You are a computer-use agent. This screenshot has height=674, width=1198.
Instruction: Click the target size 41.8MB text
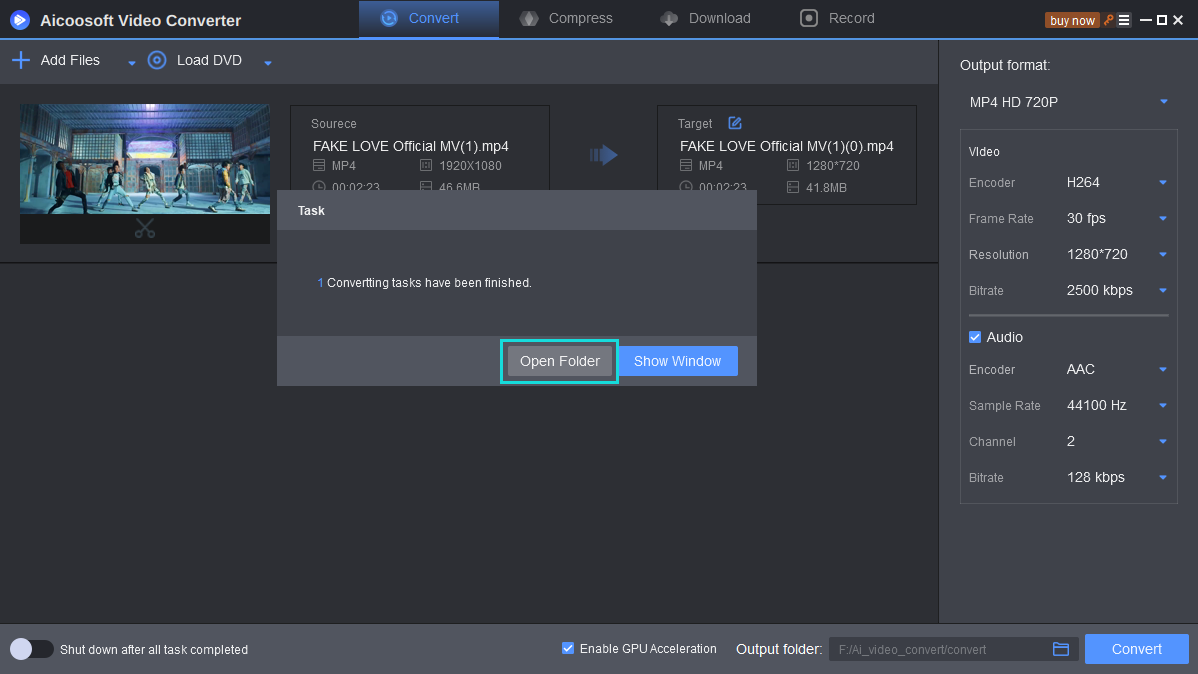click(826, 188)
